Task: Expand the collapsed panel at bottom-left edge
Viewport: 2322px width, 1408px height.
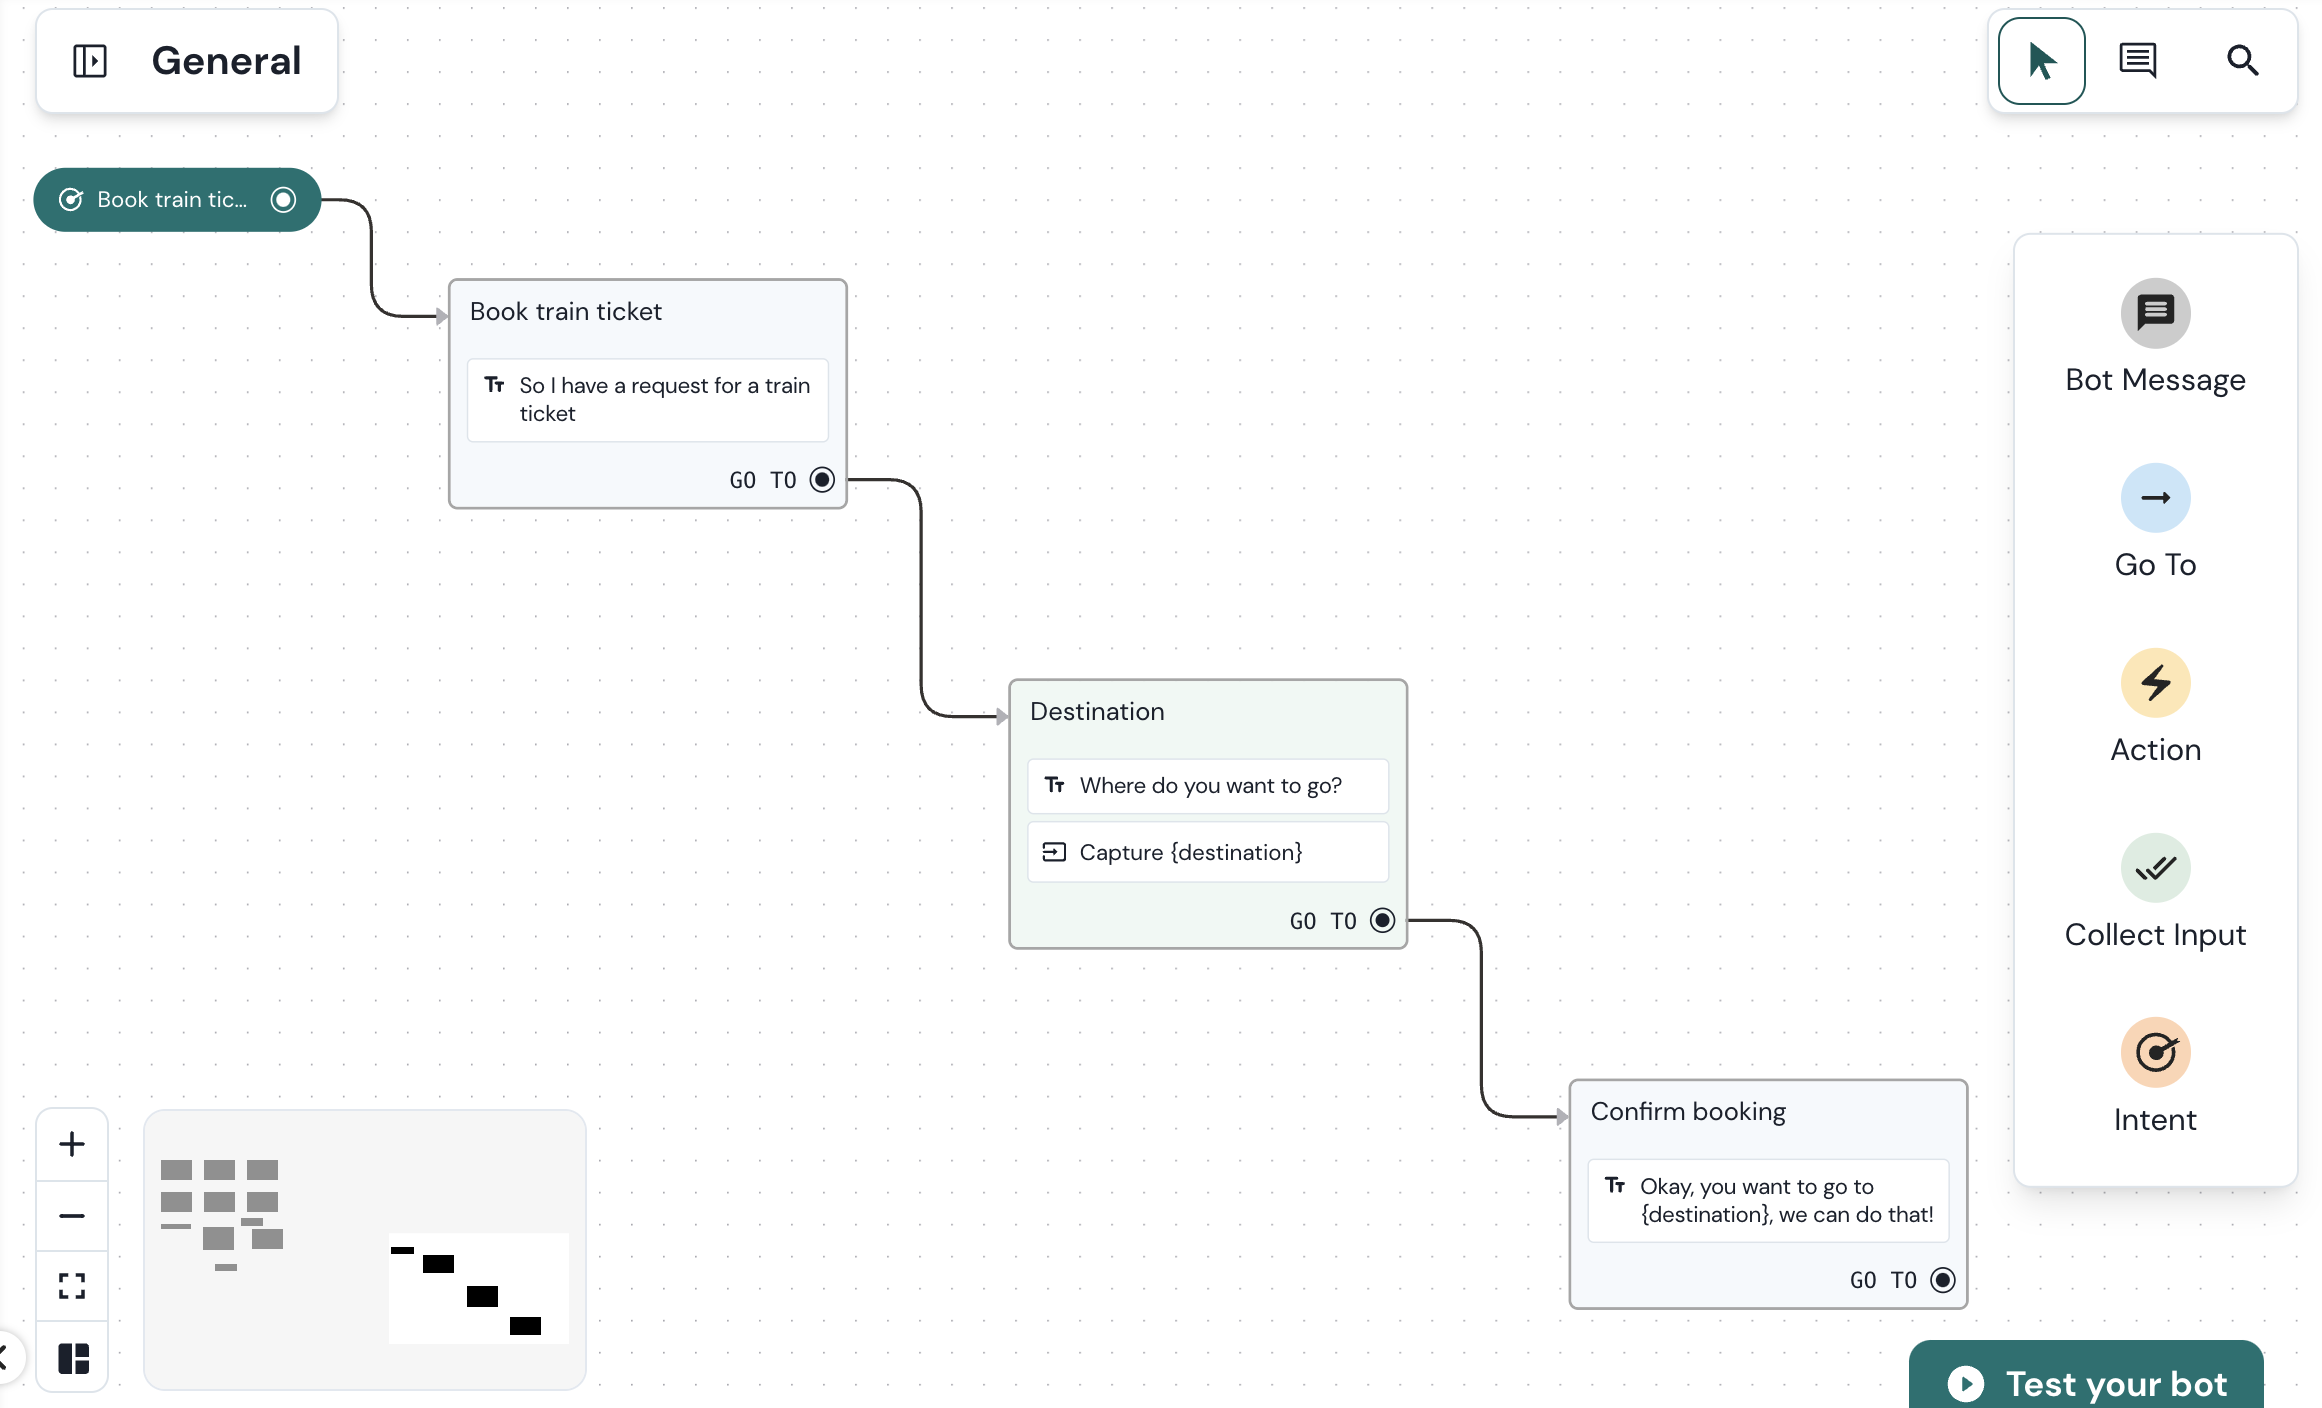Action: [x=4, y=1357]
